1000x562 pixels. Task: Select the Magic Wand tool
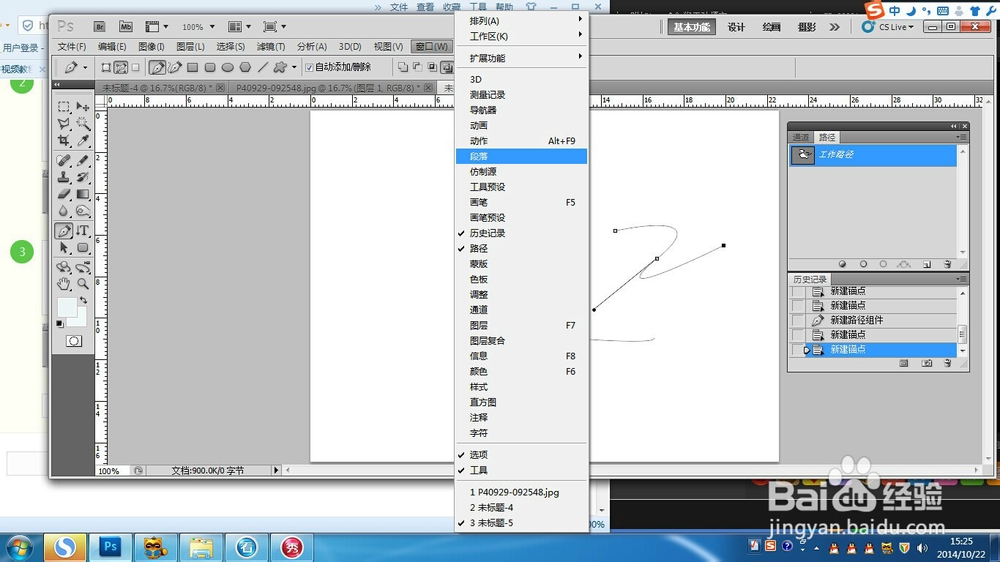point(83,124)
